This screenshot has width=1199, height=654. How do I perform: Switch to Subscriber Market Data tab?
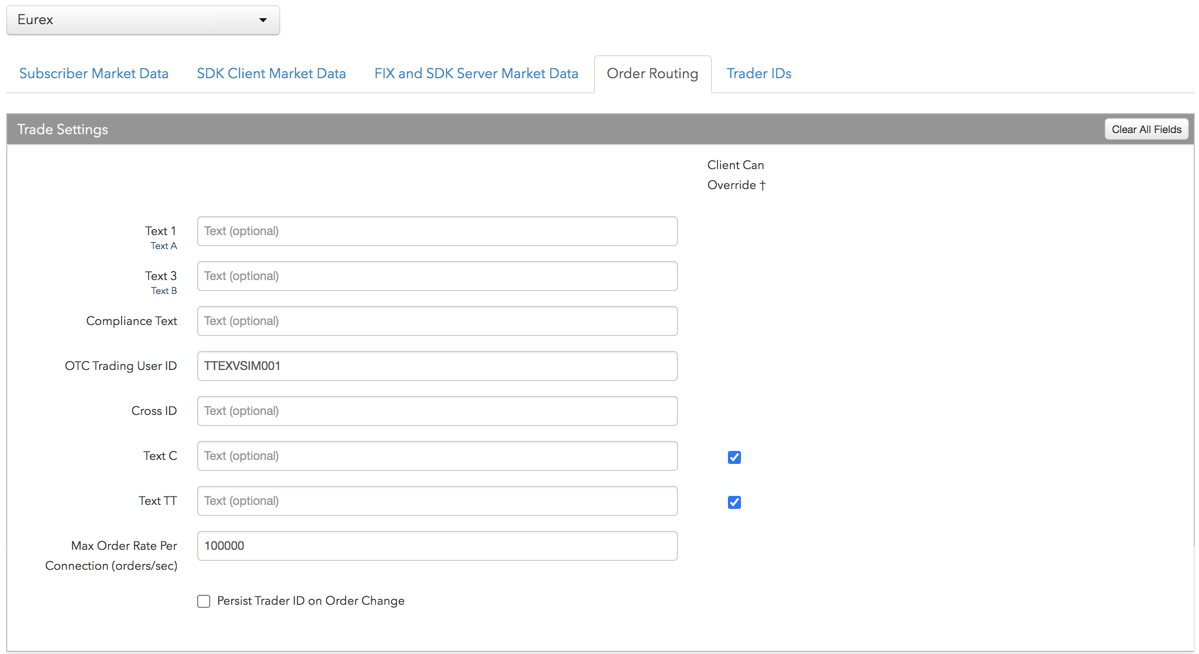[x=94, y=73]
